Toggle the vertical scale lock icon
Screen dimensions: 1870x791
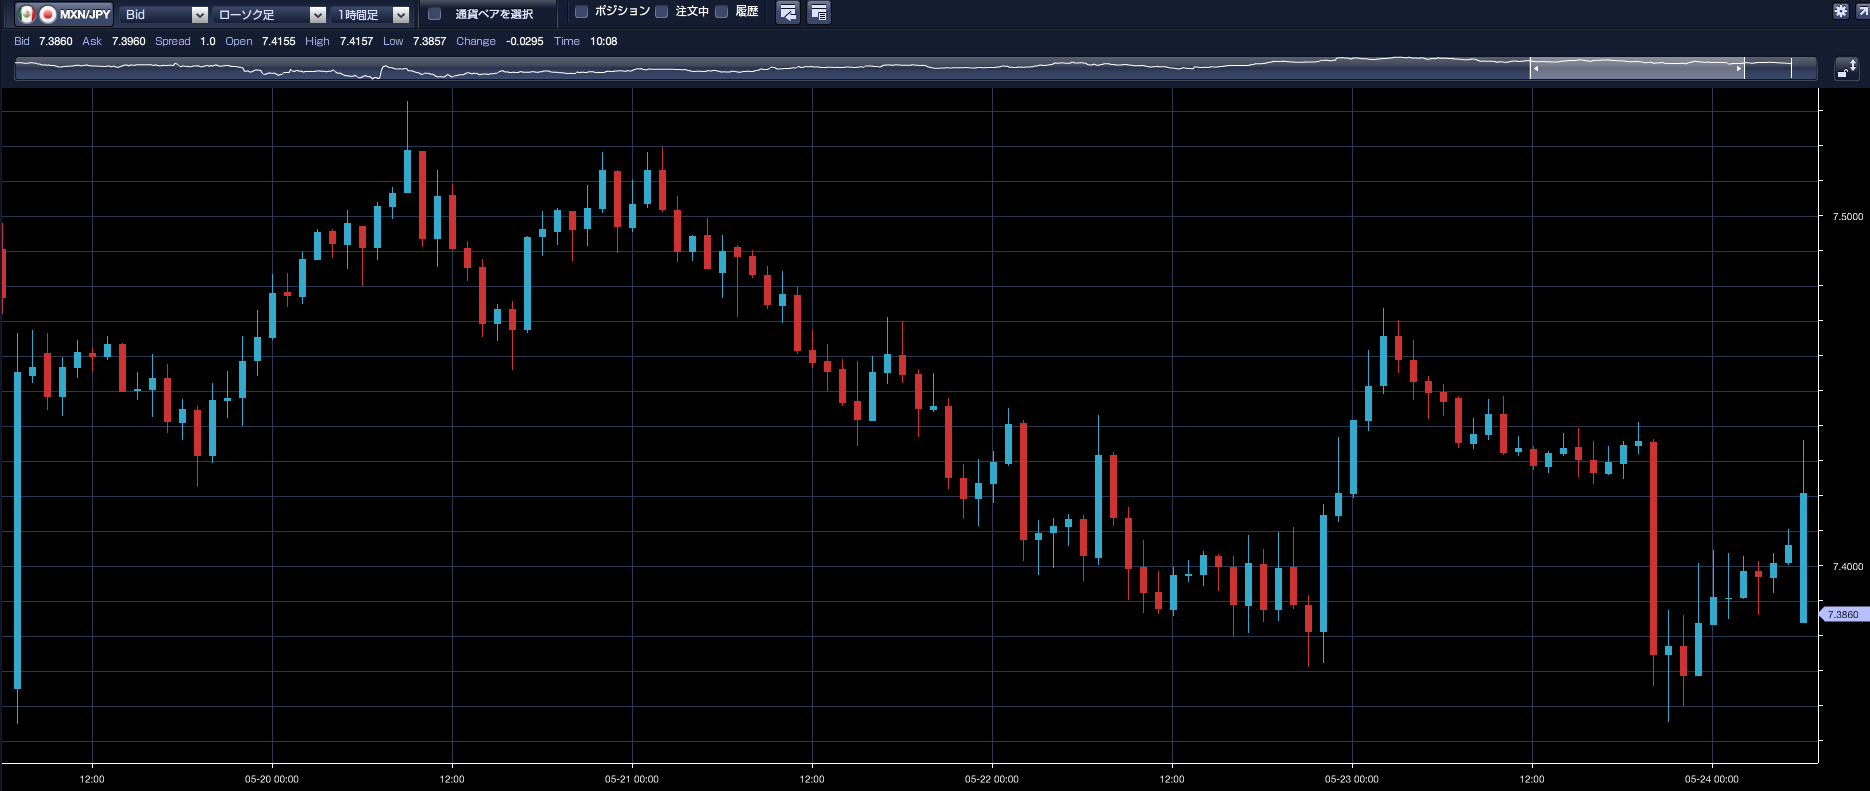(1846, 68)
